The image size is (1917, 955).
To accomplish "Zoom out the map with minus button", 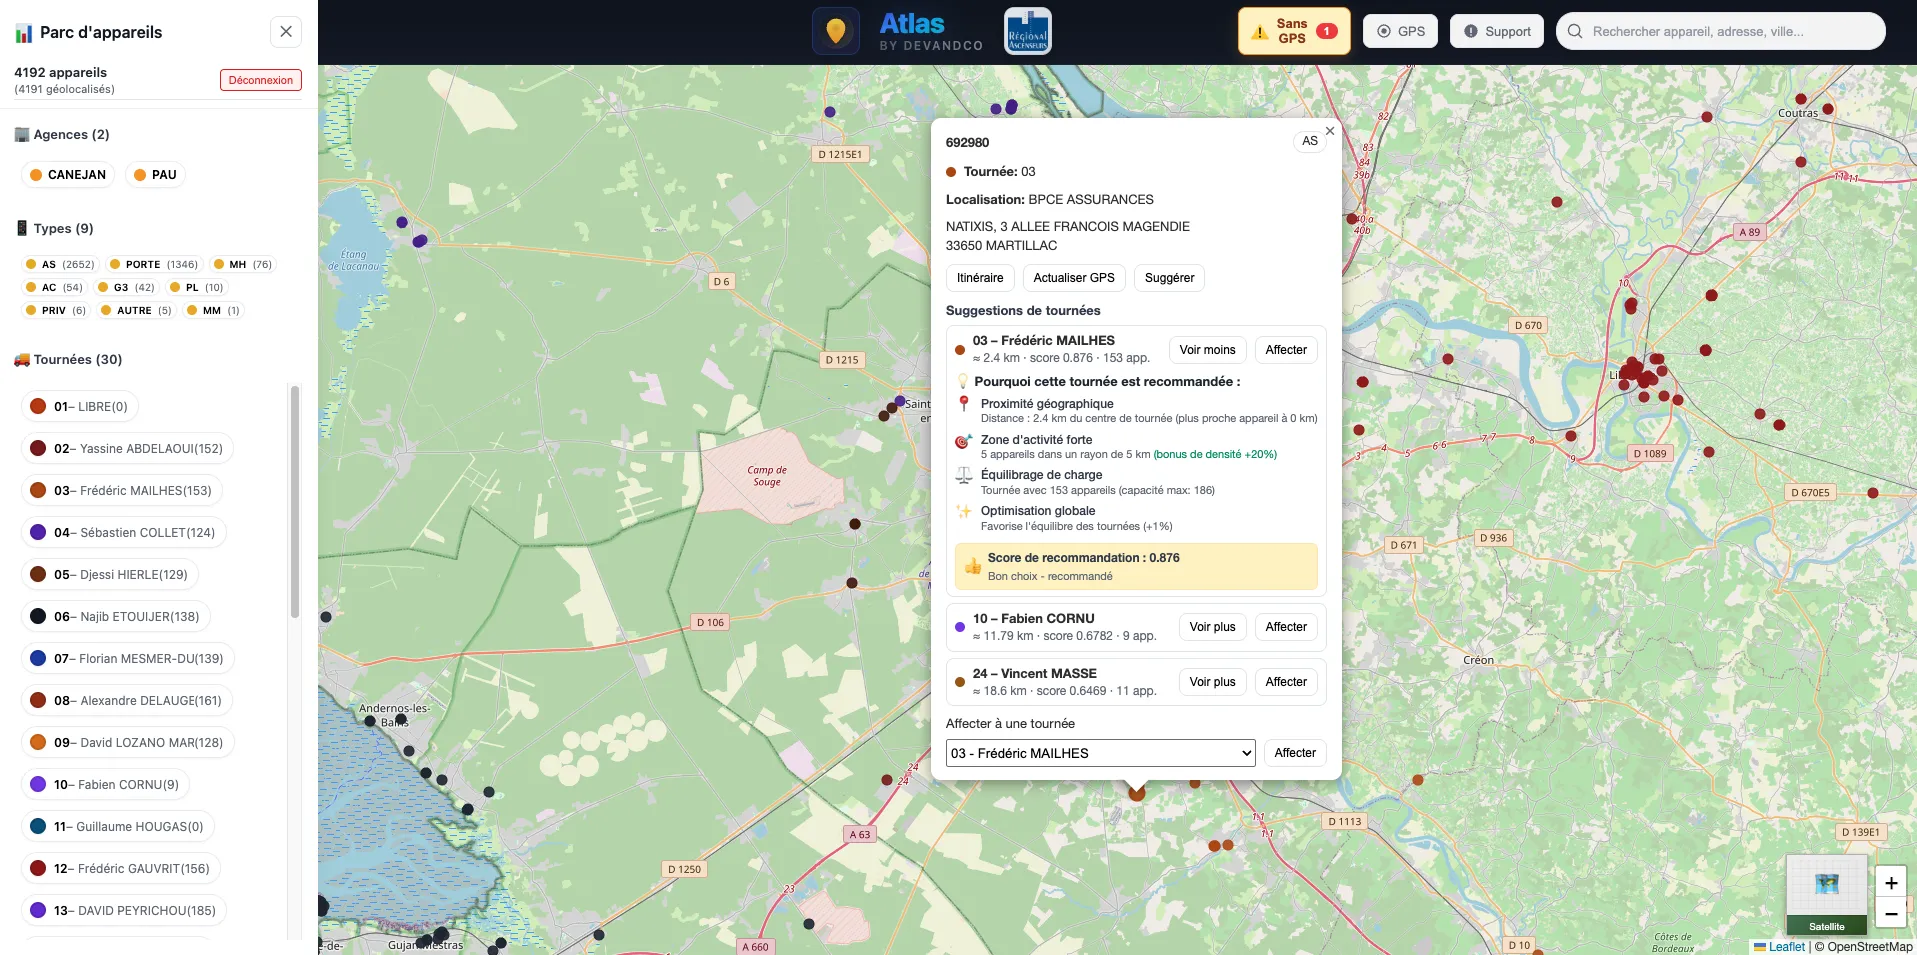I will (1890, 913).
